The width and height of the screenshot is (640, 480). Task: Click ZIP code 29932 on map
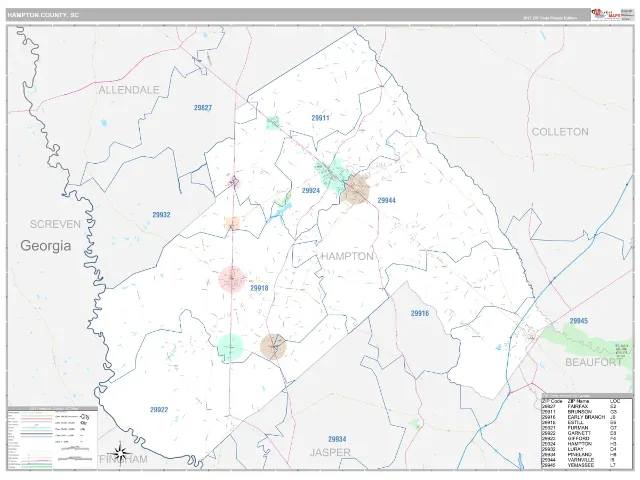[161, 215]
